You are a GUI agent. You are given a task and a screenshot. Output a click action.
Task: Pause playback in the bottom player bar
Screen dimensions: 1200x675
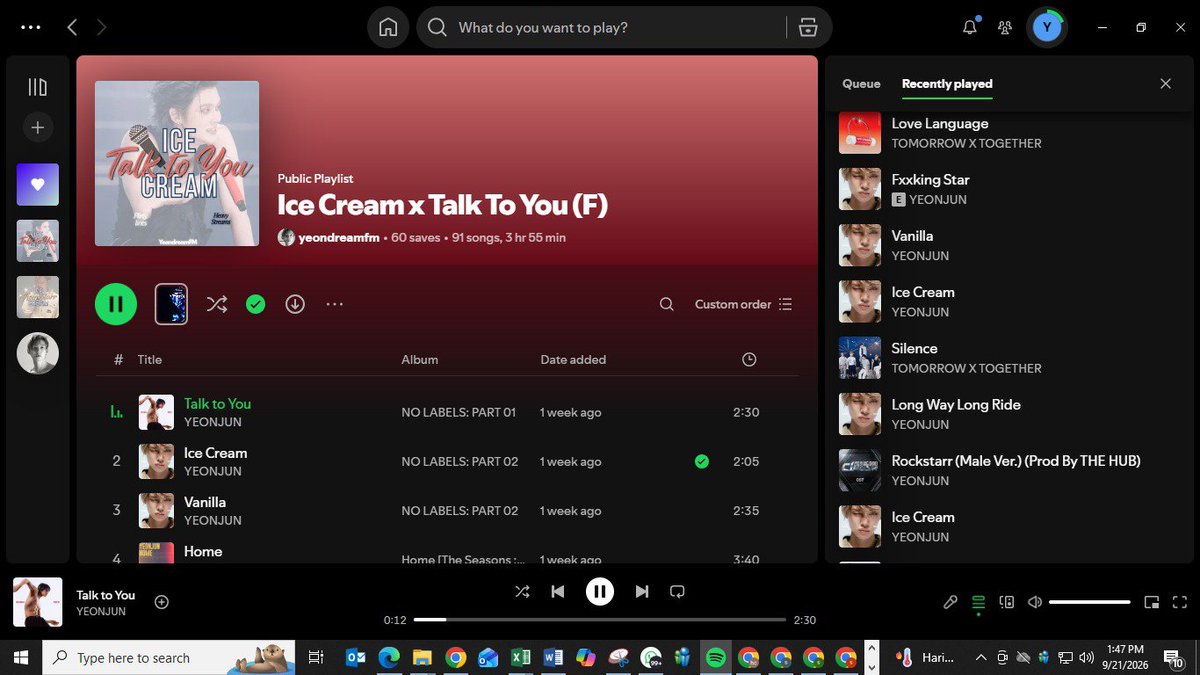[600, 591]
